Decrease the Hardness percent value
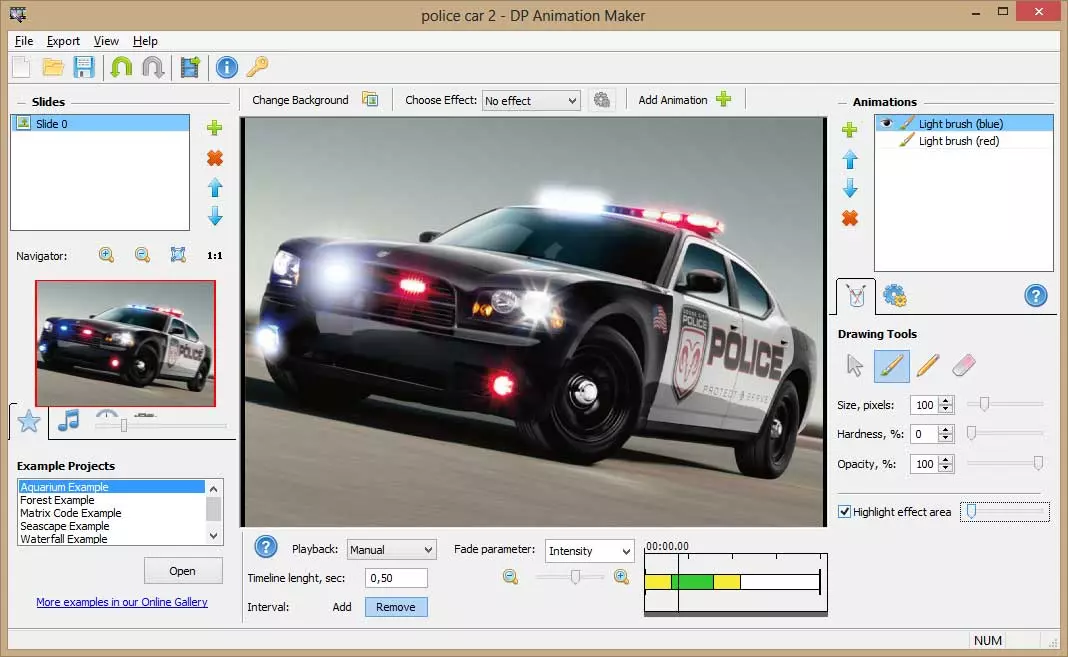The width and height of the screenshot is (1068, 657). point(945,438)
